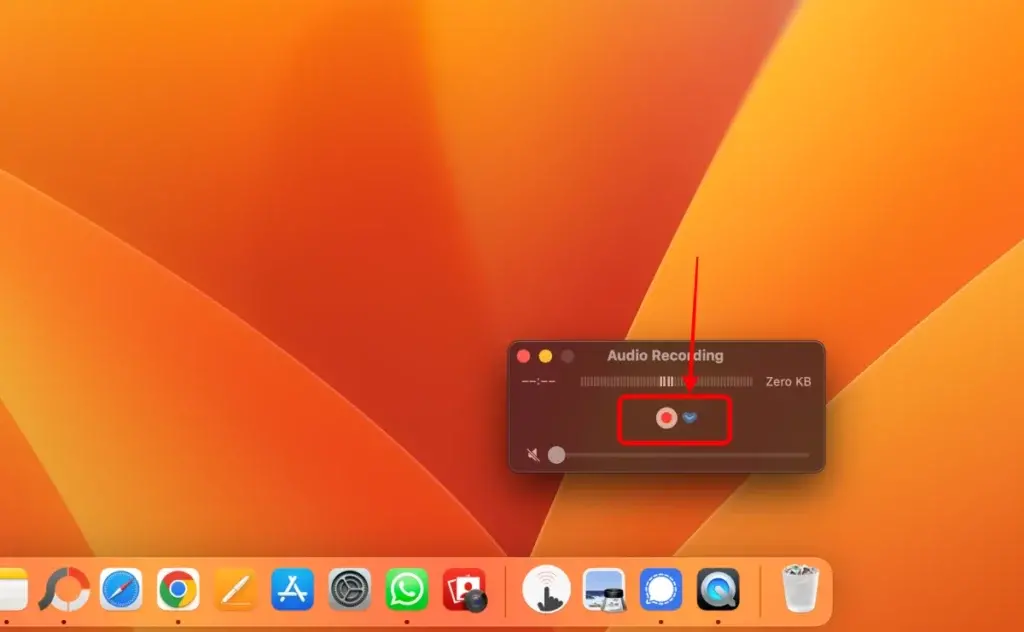The width and height of the screenshot is (1024, 632).
Task: Open Safari from the Dock
Action: tap(121, 589)
